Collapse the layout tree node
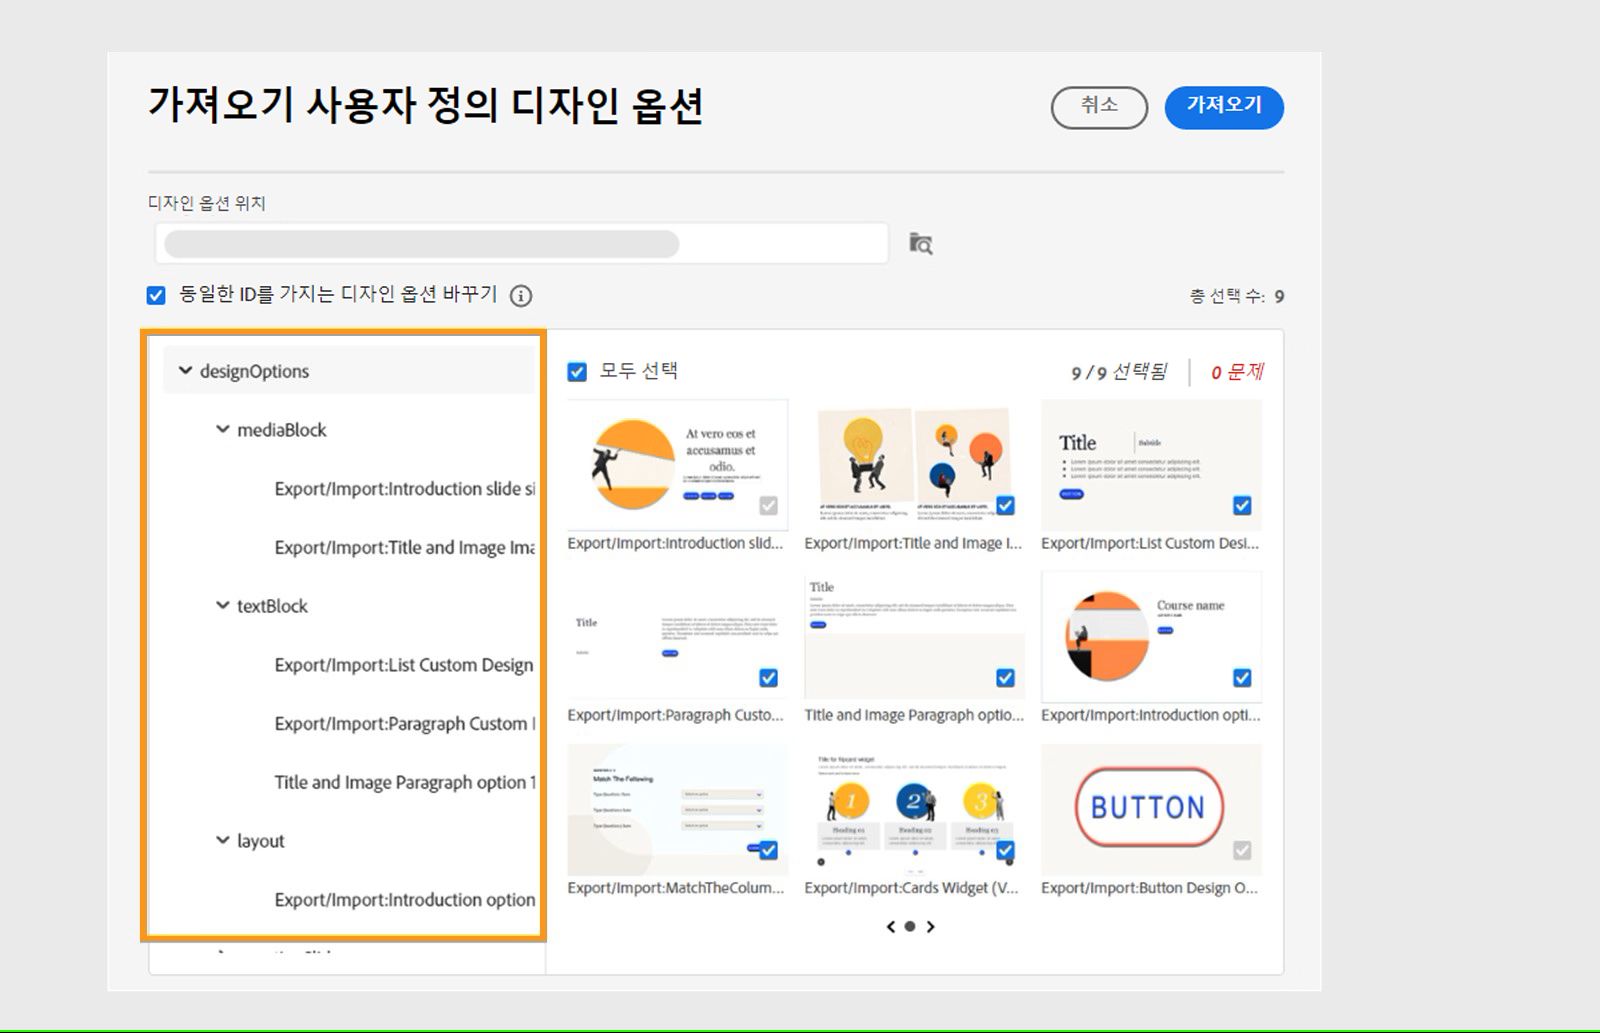This screenshot has height=1033, width=1600. tap(221, 840)
